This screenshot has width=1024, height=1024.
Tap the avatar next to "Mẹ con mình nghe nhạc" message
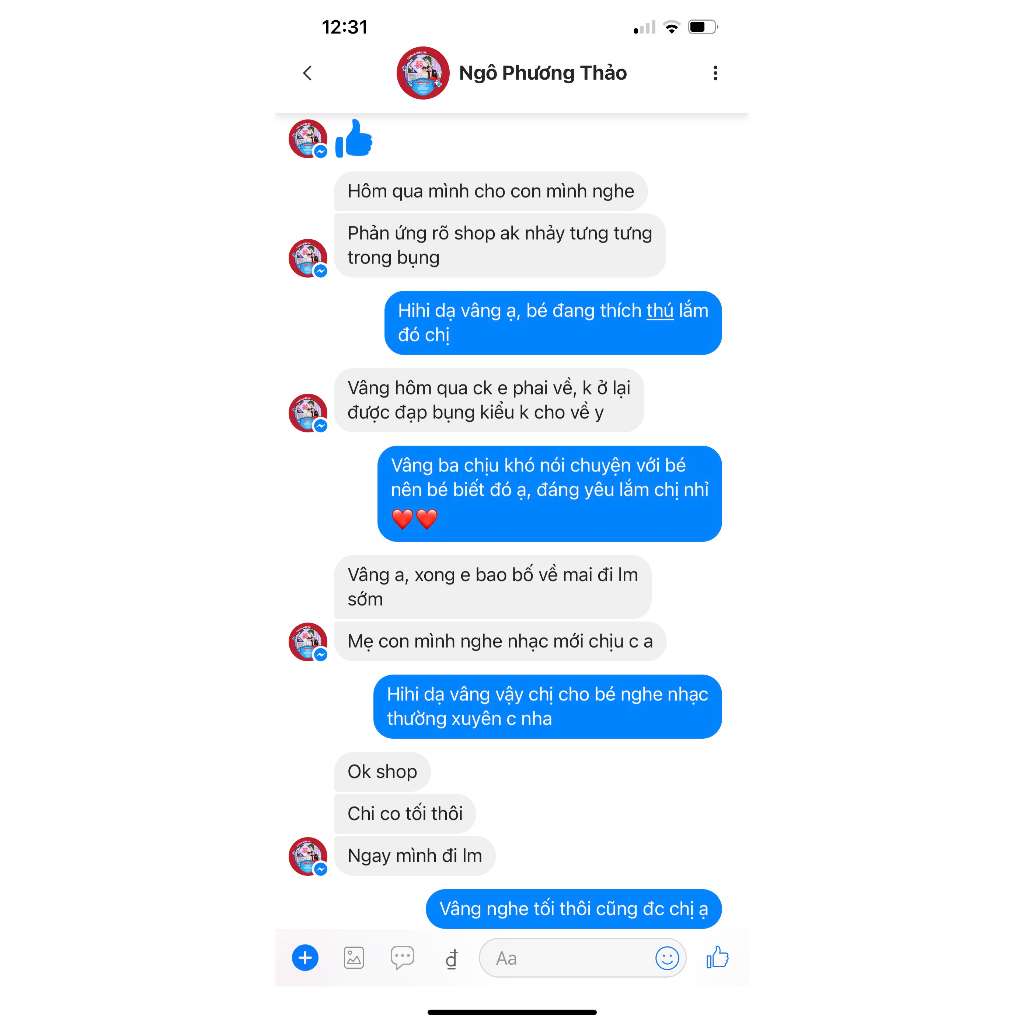308,641
